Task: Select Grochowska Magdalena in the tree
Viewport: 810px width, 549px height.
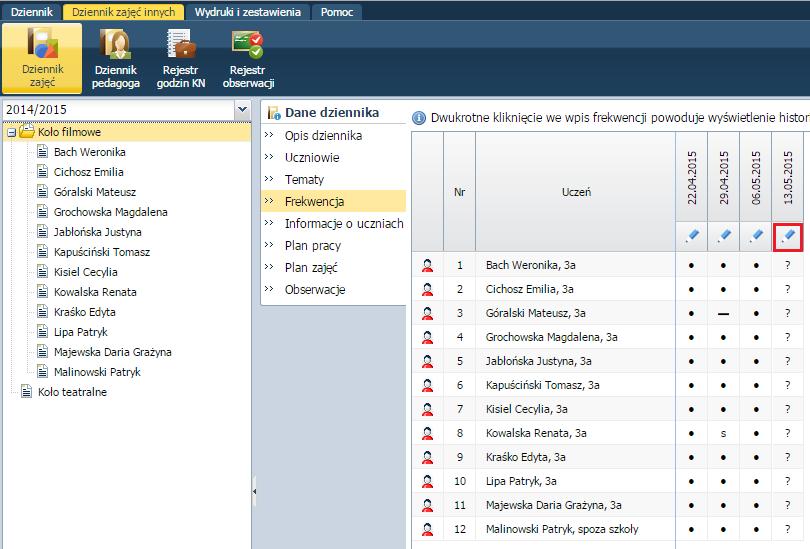Action: (x=111, y=212)
